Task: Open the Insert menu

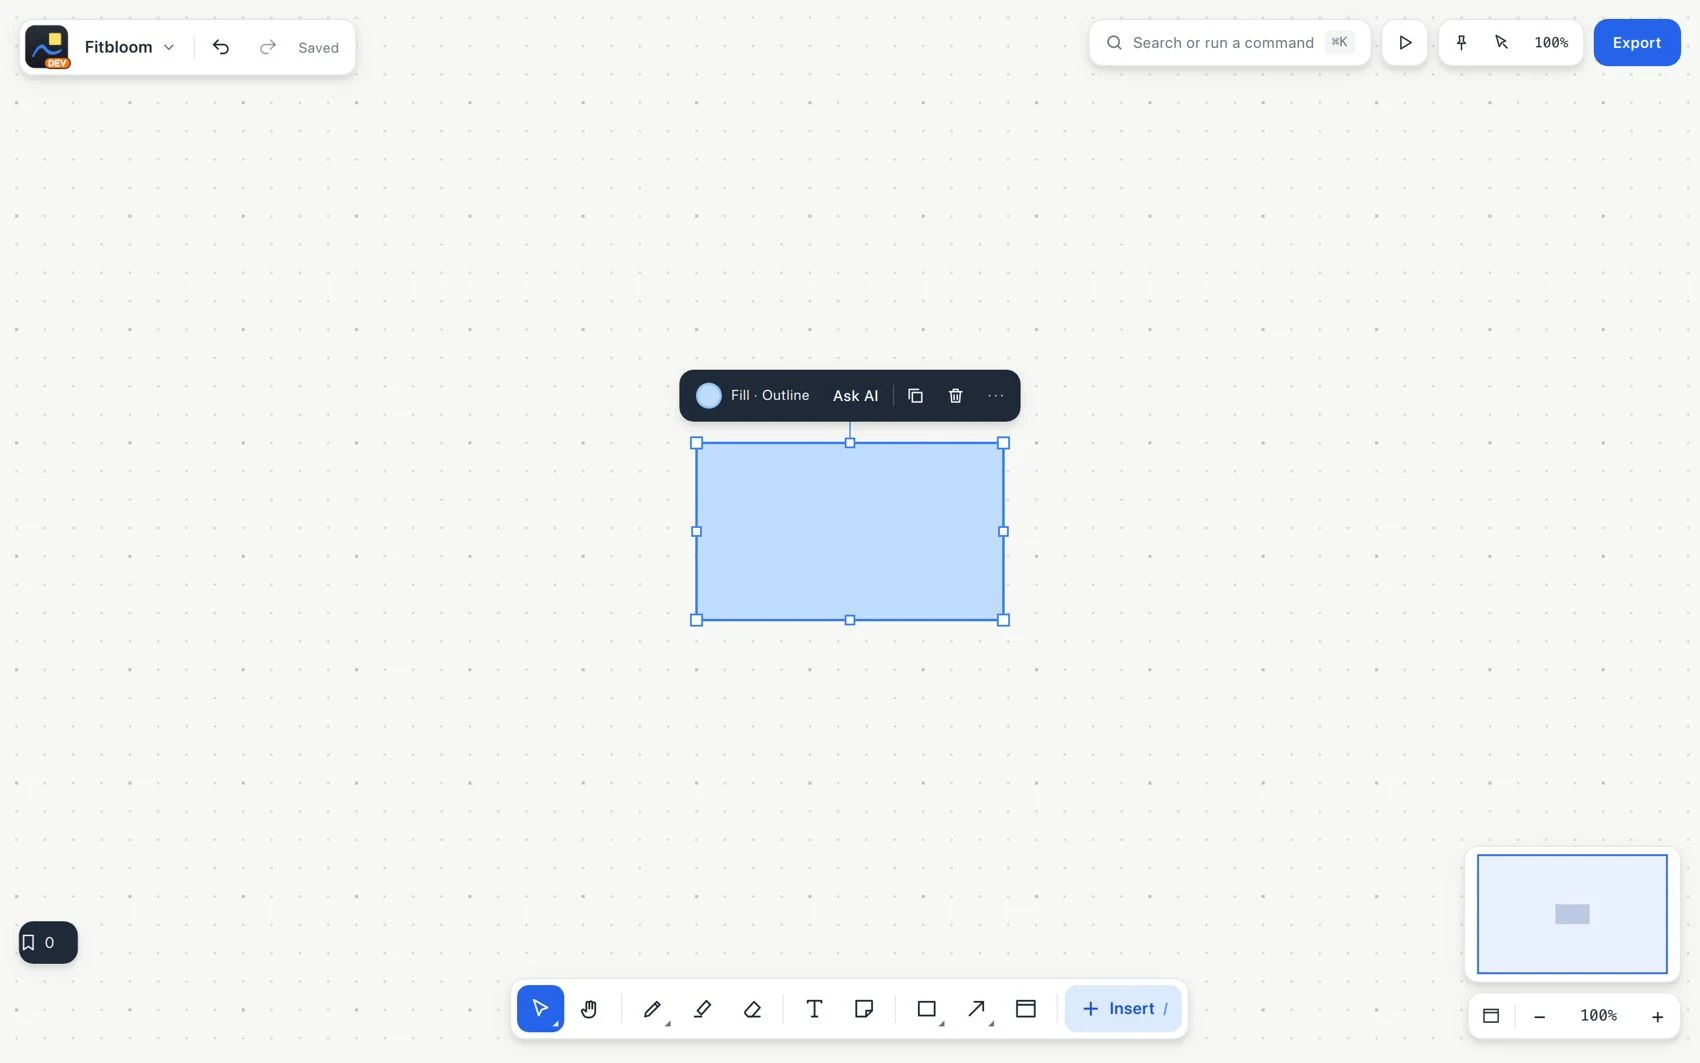Action: 1123,1008
